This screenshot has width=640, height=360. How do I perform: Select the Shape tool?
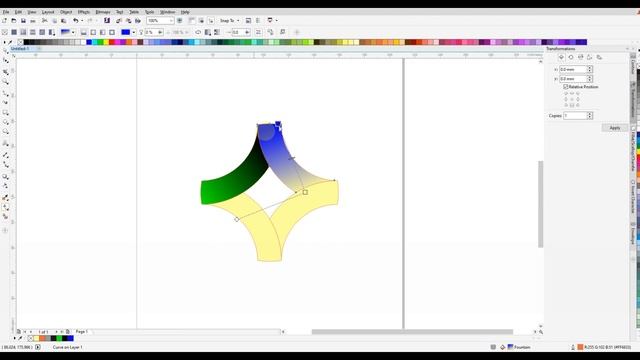coord(6,60)
